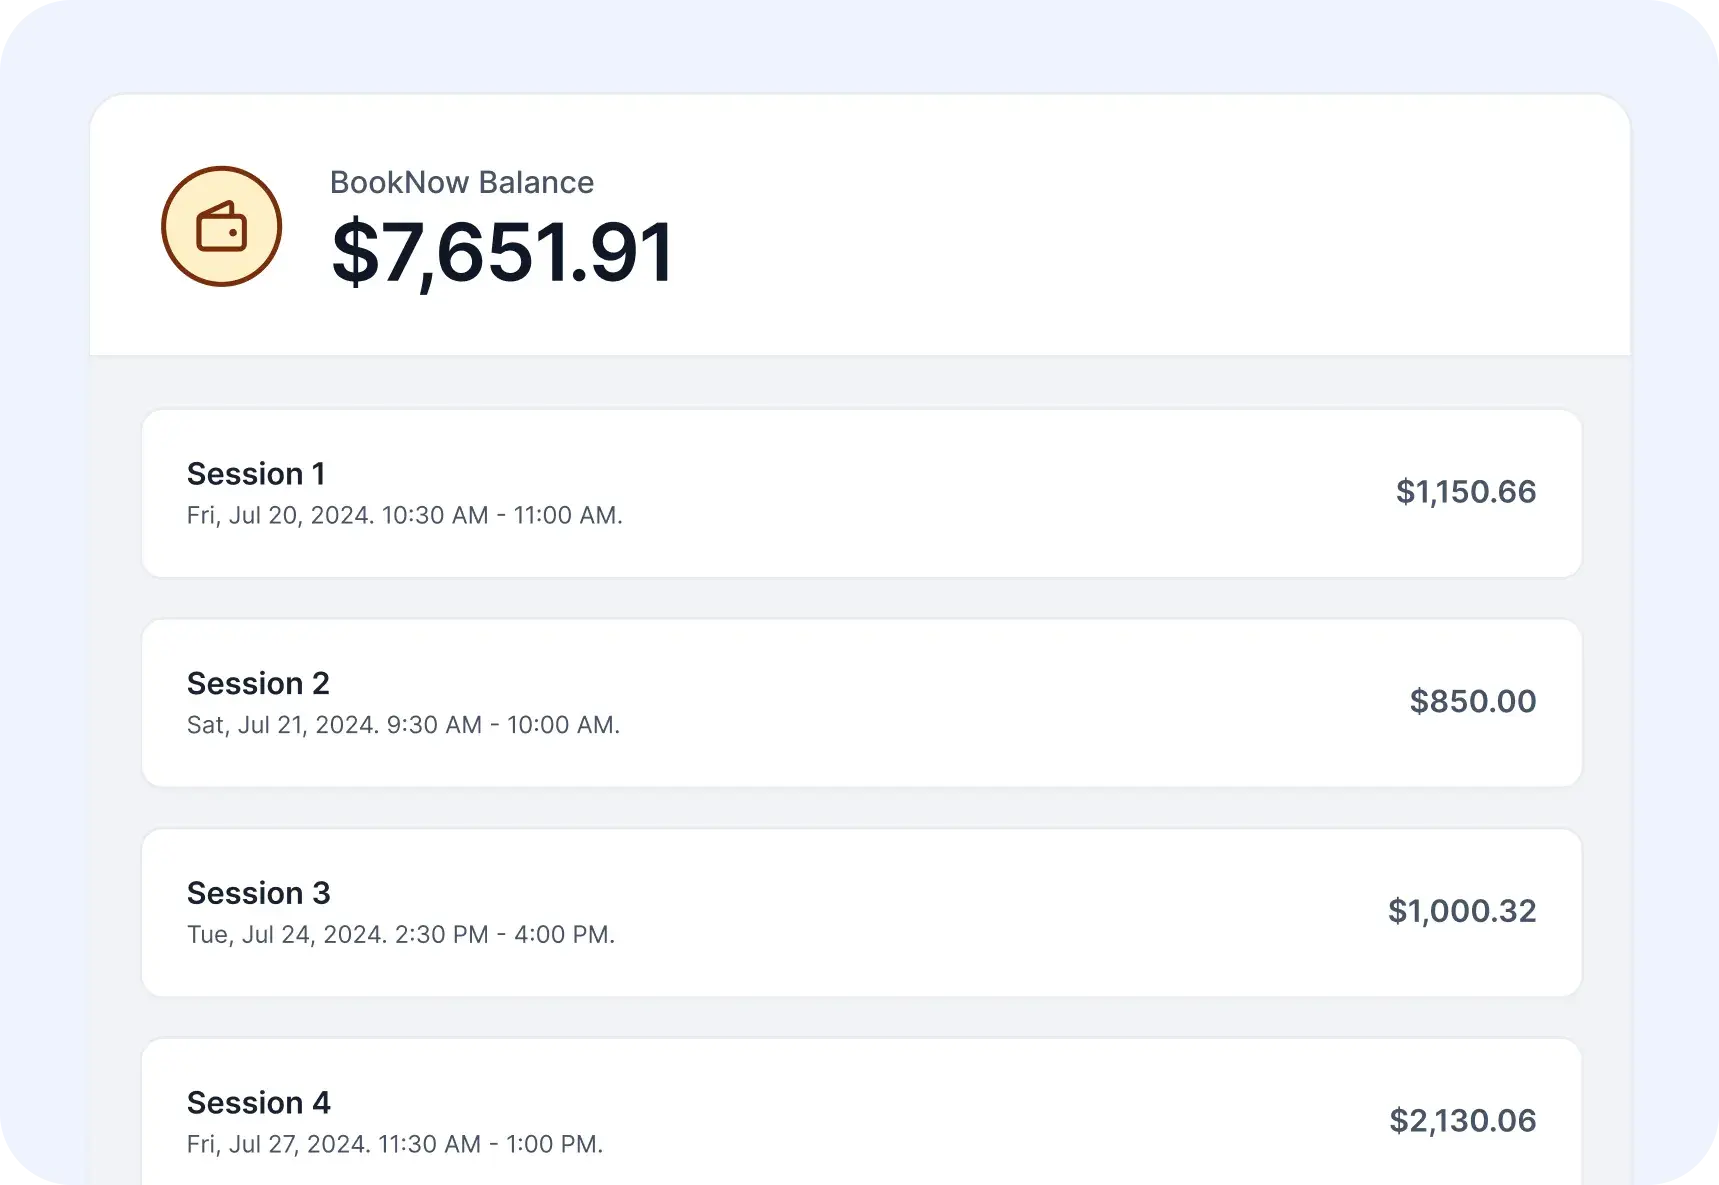The width and height of the screenshot is (1719, 1185).
Task: Open the Session 2 card
Action: [861, 703]
